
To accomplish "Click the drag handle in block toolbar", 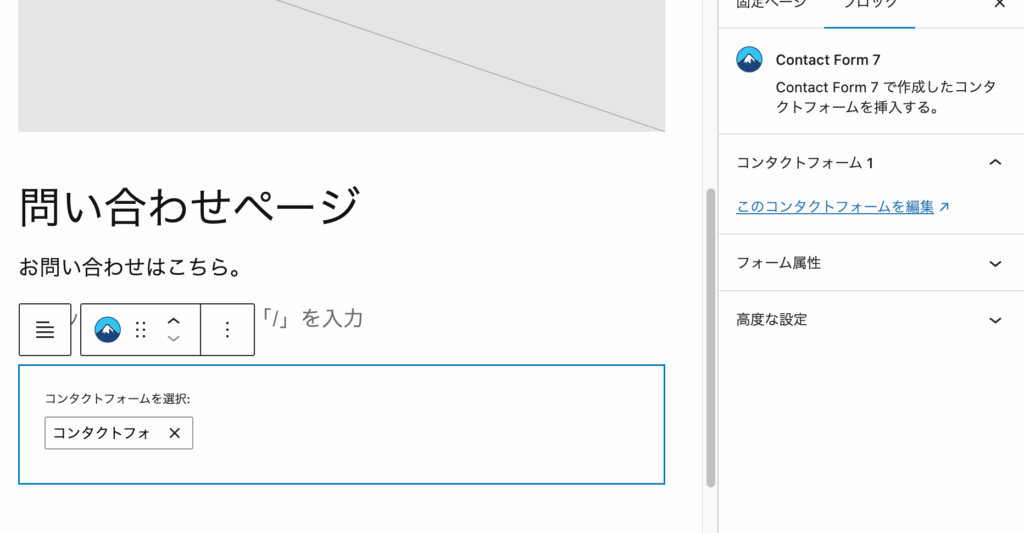I will point(141,329).
